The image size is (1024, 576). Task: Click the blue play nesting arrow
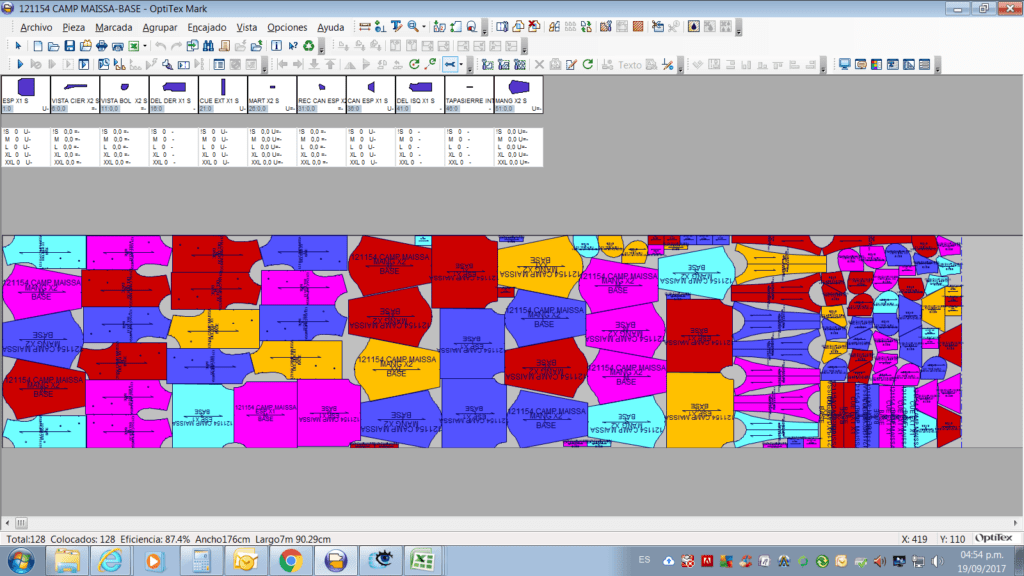[20, 65]
